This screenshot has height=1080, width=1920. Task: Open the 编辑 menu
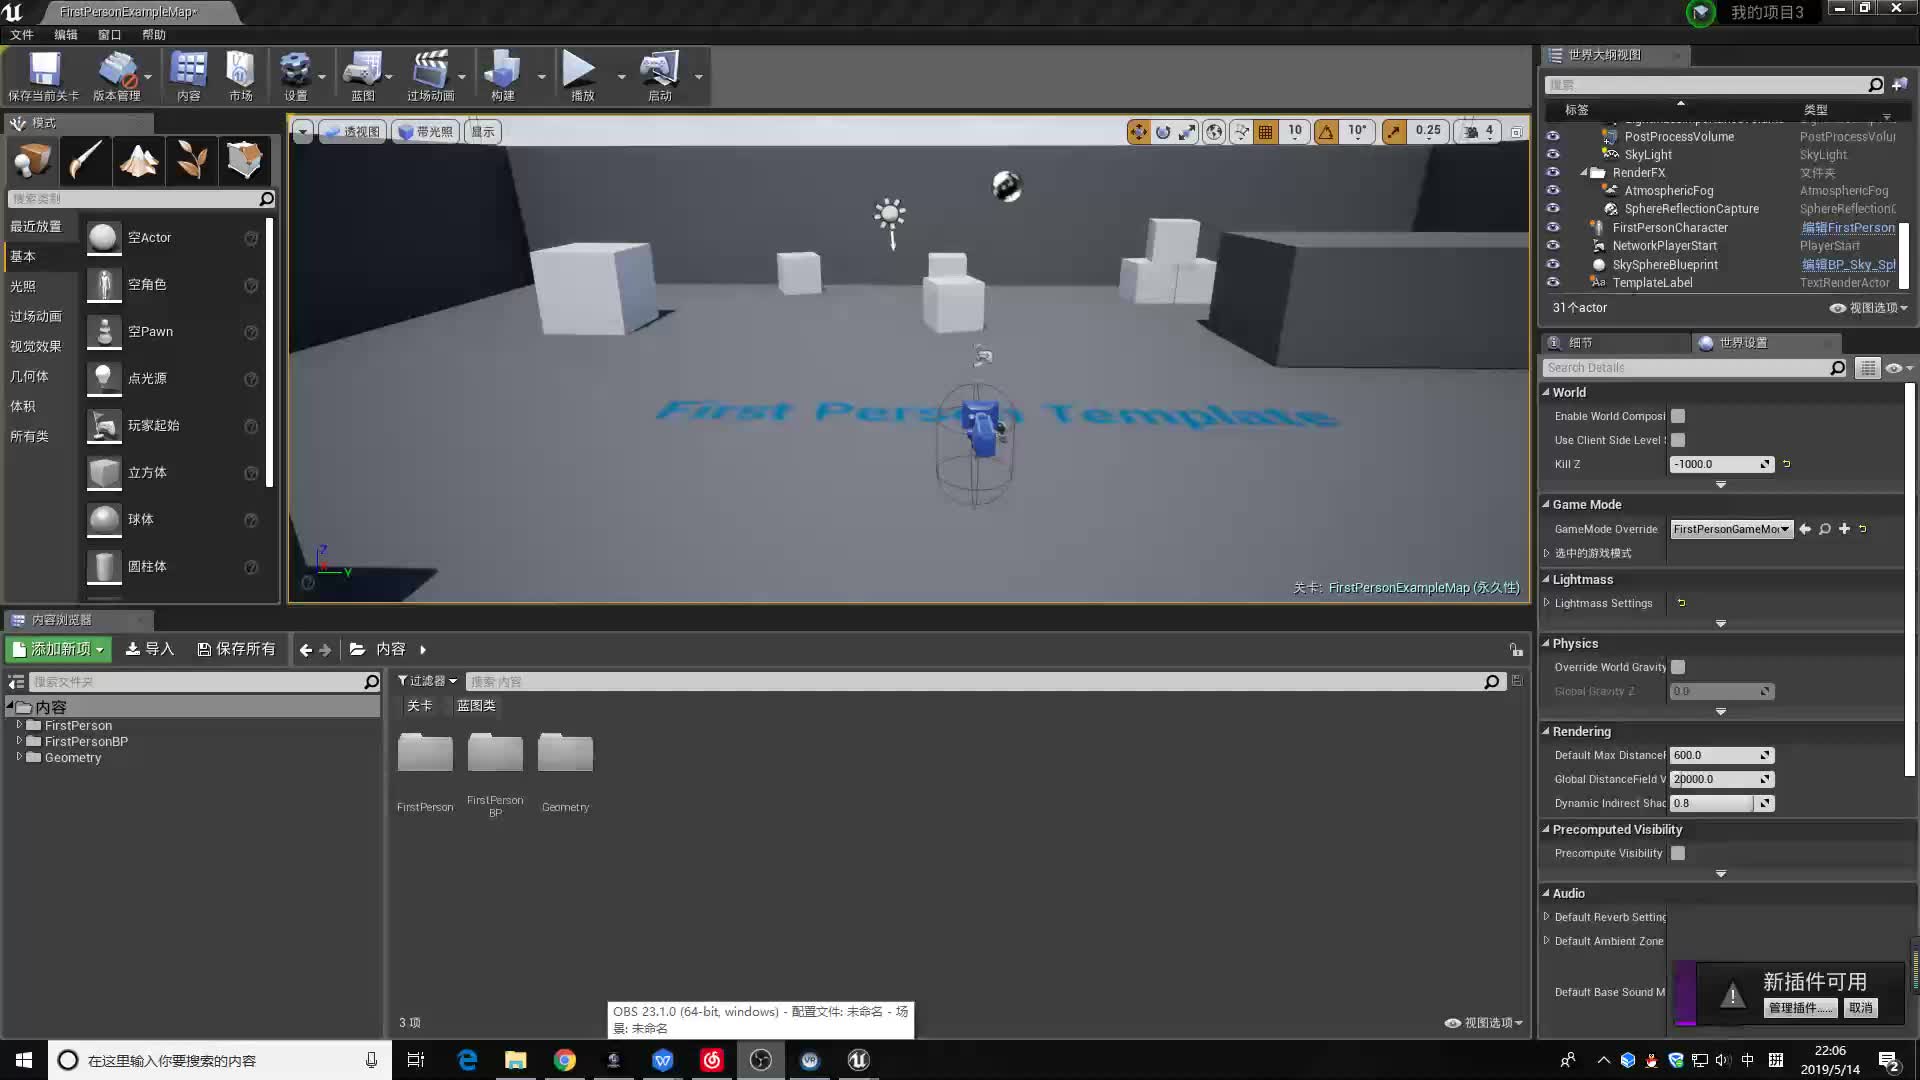point(65,34)
